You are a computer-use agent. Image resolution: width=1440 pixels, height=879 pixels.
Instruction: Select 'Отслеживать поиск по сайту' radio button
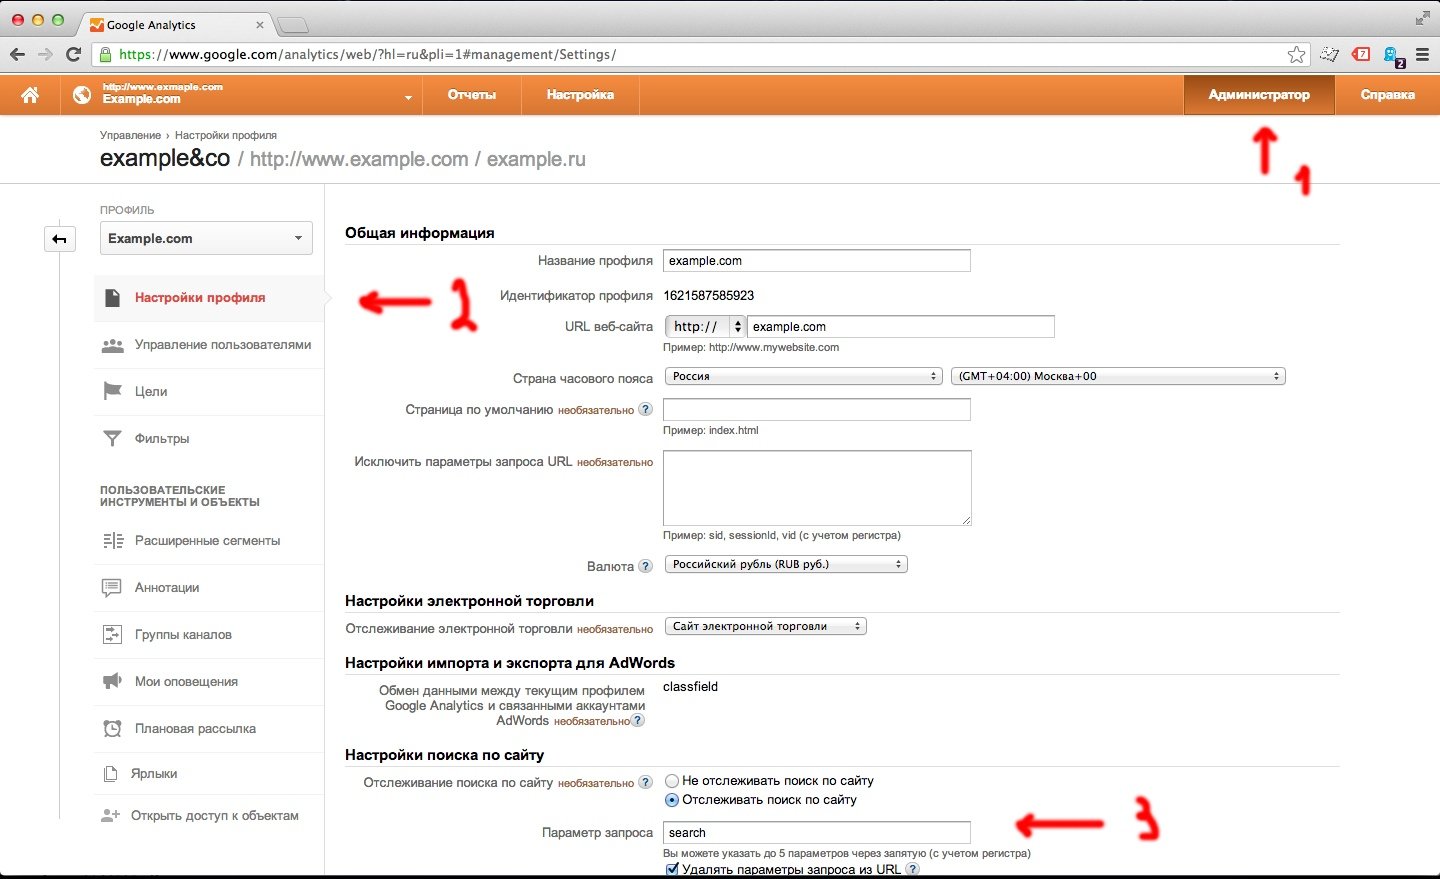tap(672, 800)
